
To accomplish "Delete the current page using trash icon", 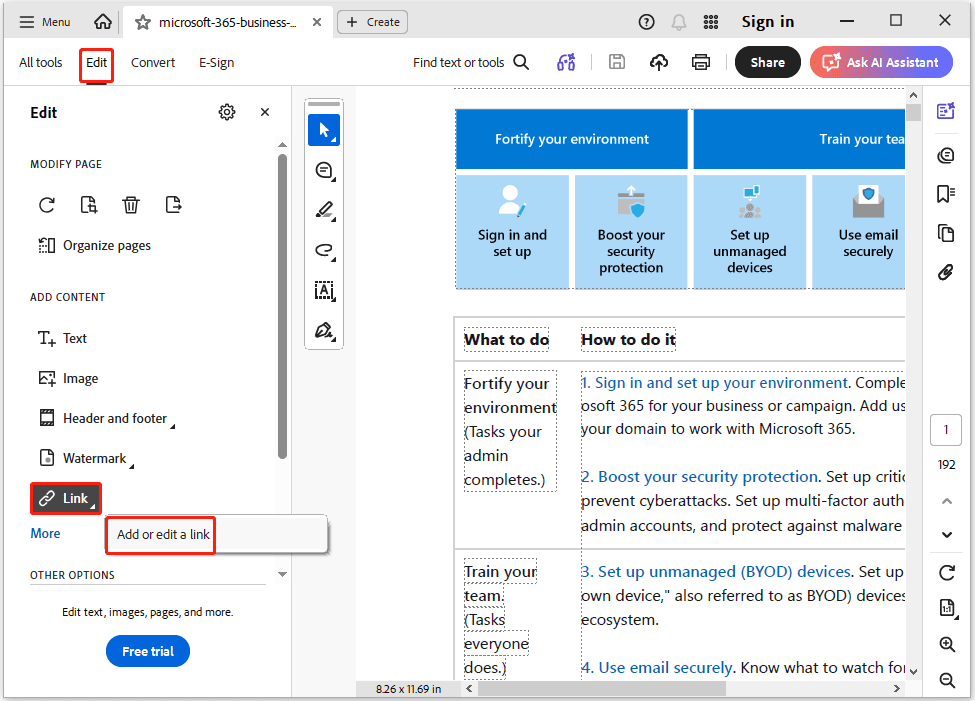I will pyautogui.click(x=130, y=204).
